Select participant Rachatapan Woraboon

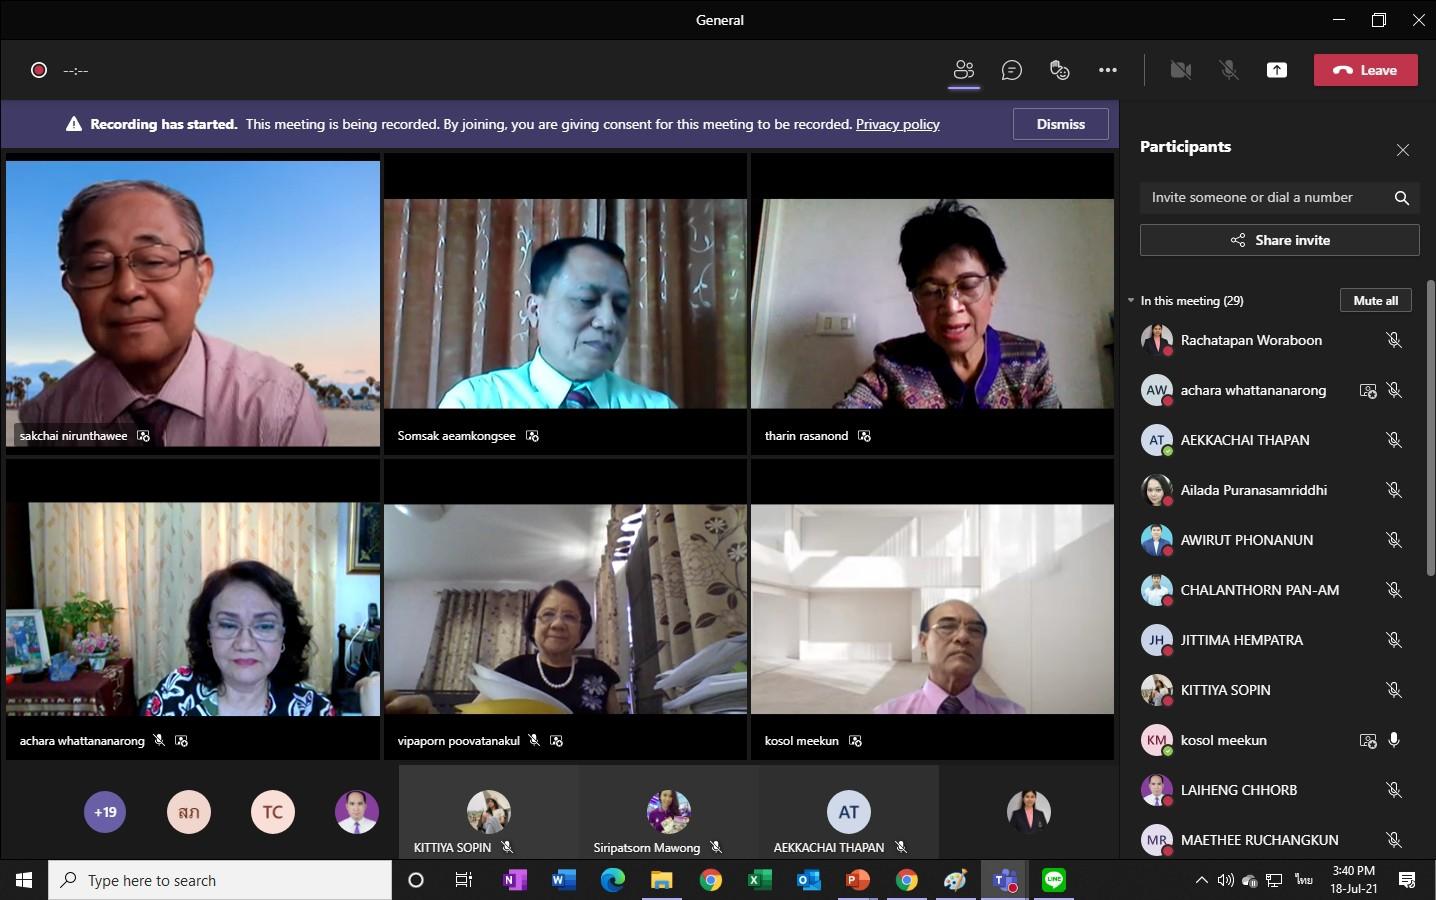(1274, 340)
